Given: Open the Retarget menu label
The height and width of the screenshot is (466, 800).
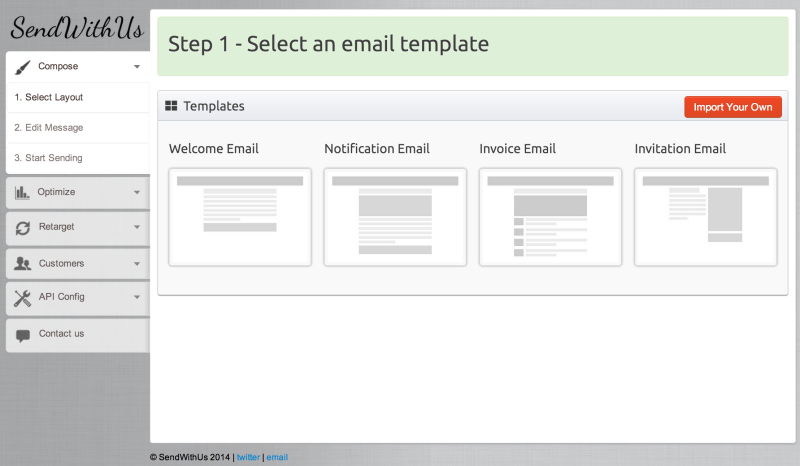Looking at the screenshot, I should click(x=57, y=227).
